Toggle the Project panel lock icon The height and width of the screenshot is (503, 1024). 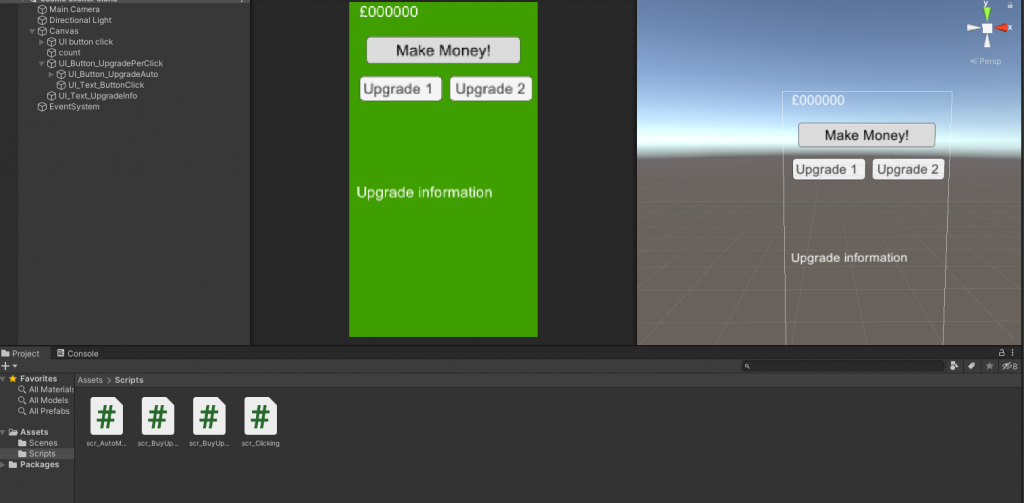pyautogui.click(x=1002, y=353)
